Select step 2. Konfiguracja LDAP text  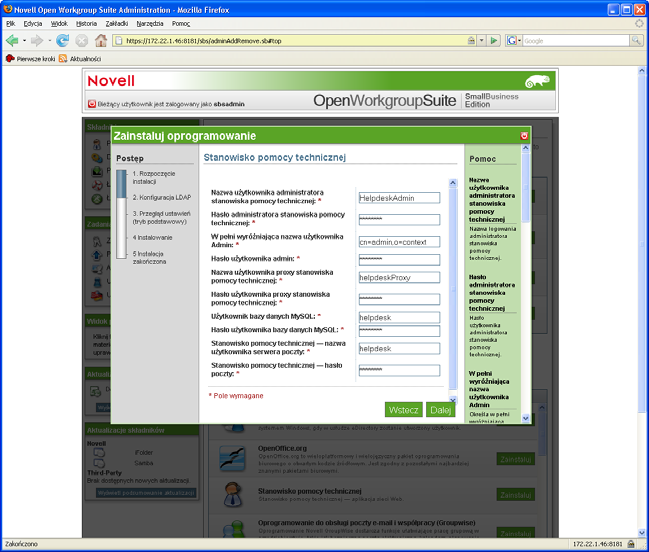(162, 197)
